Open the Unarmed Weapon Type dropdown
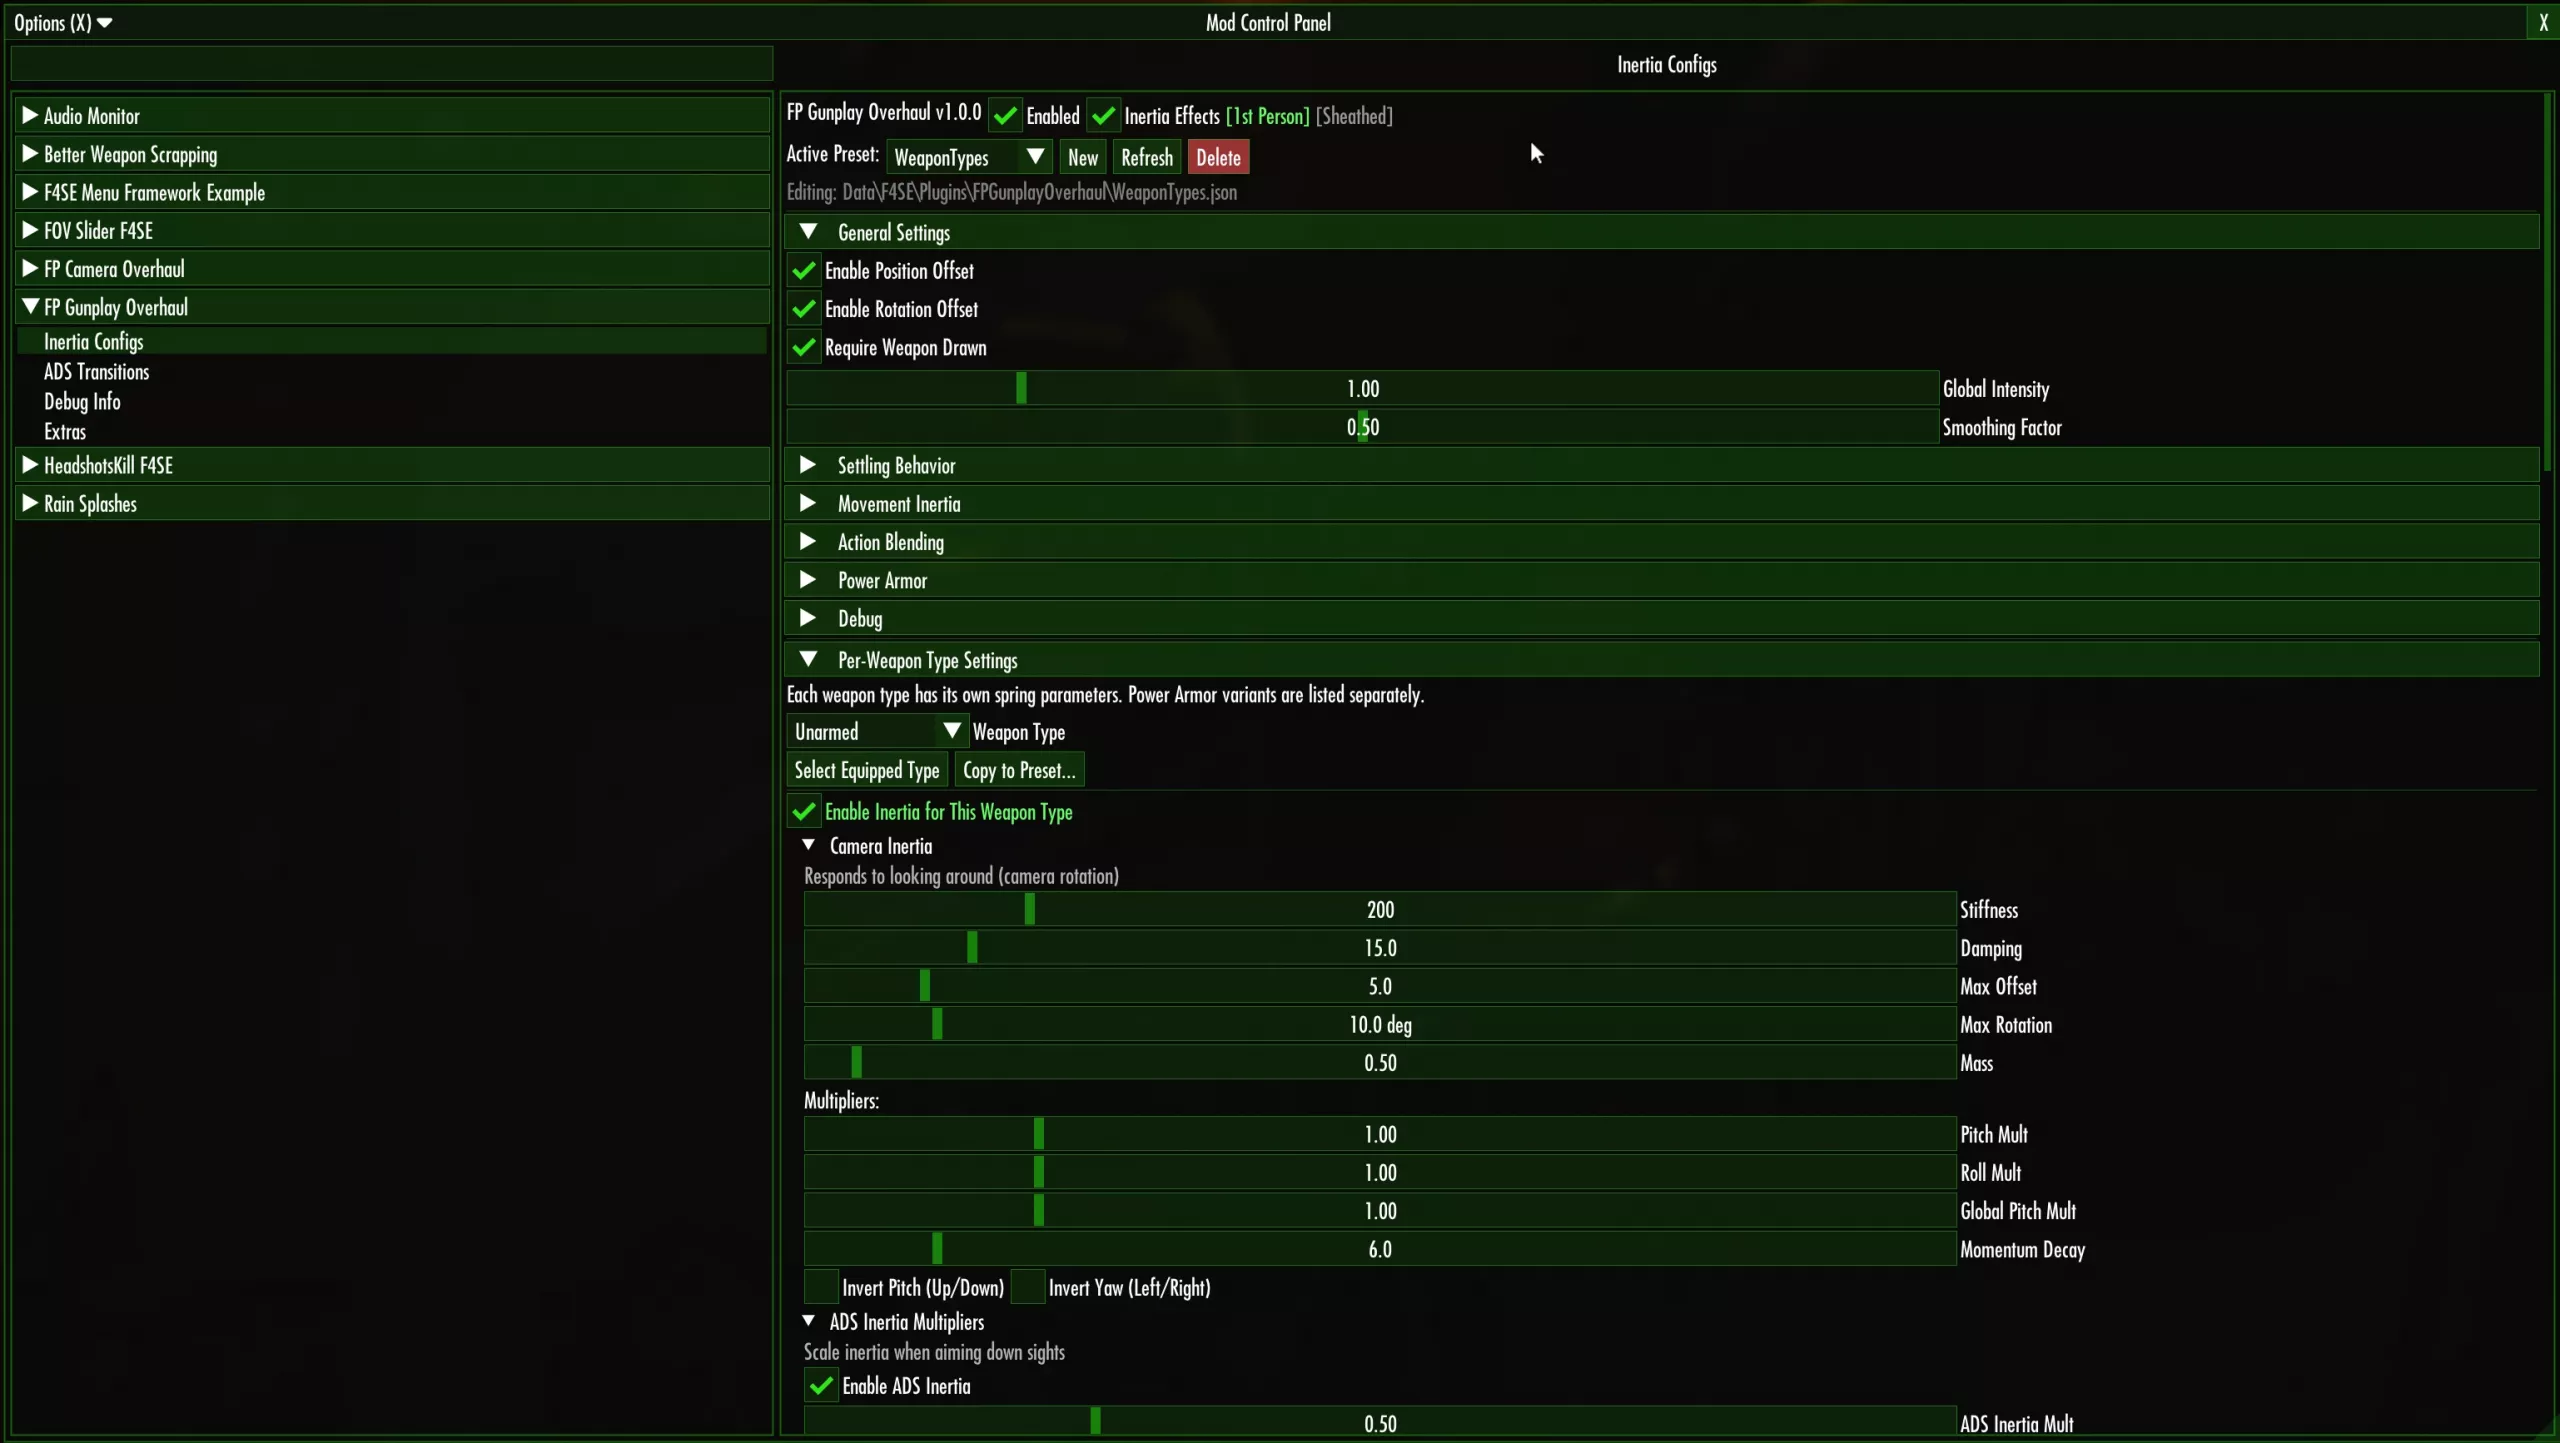 click(877, 732)
